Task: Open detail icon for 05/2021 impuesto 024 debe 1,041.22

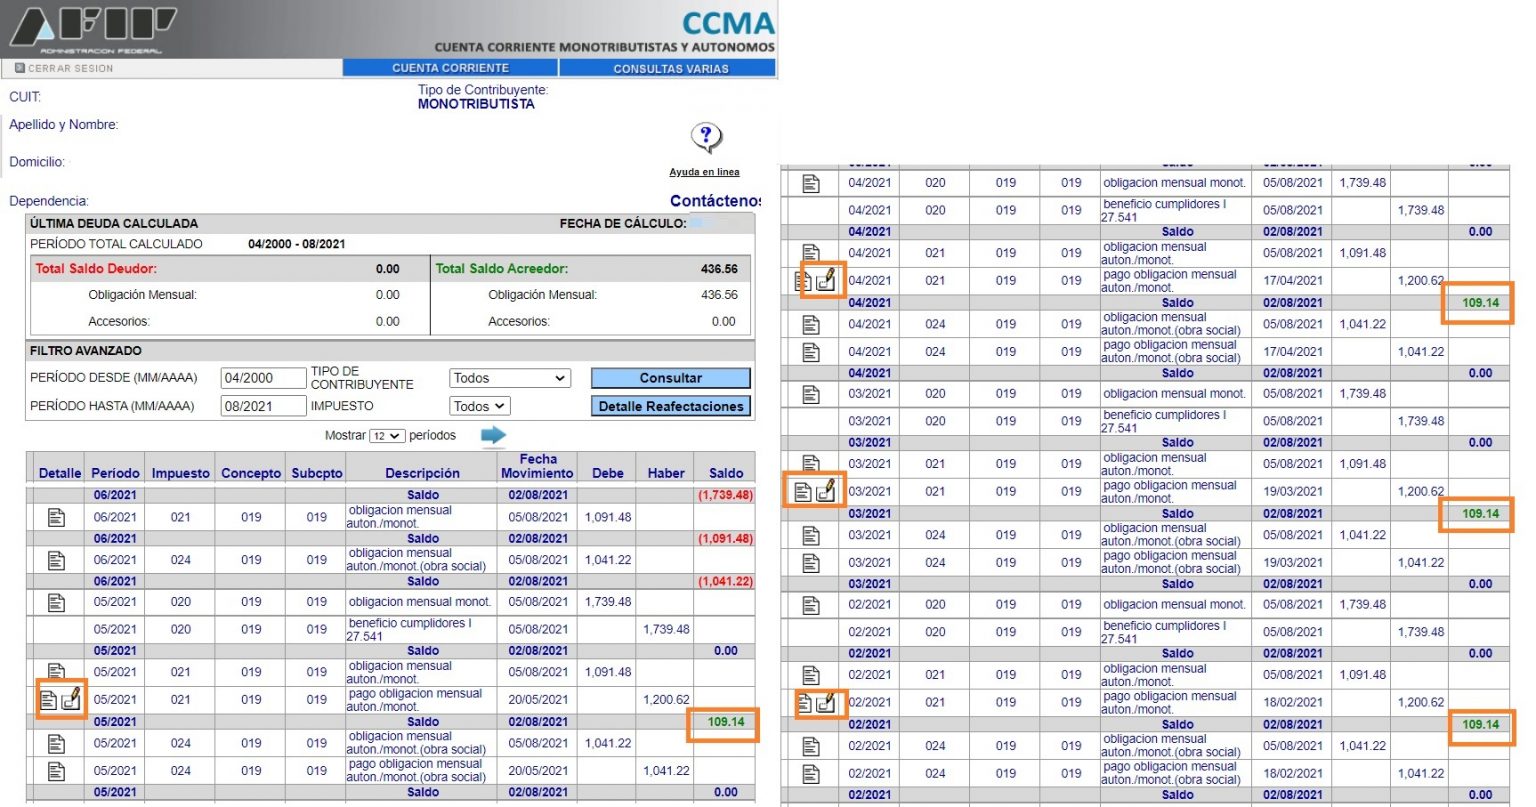Action: click(56, 743)
